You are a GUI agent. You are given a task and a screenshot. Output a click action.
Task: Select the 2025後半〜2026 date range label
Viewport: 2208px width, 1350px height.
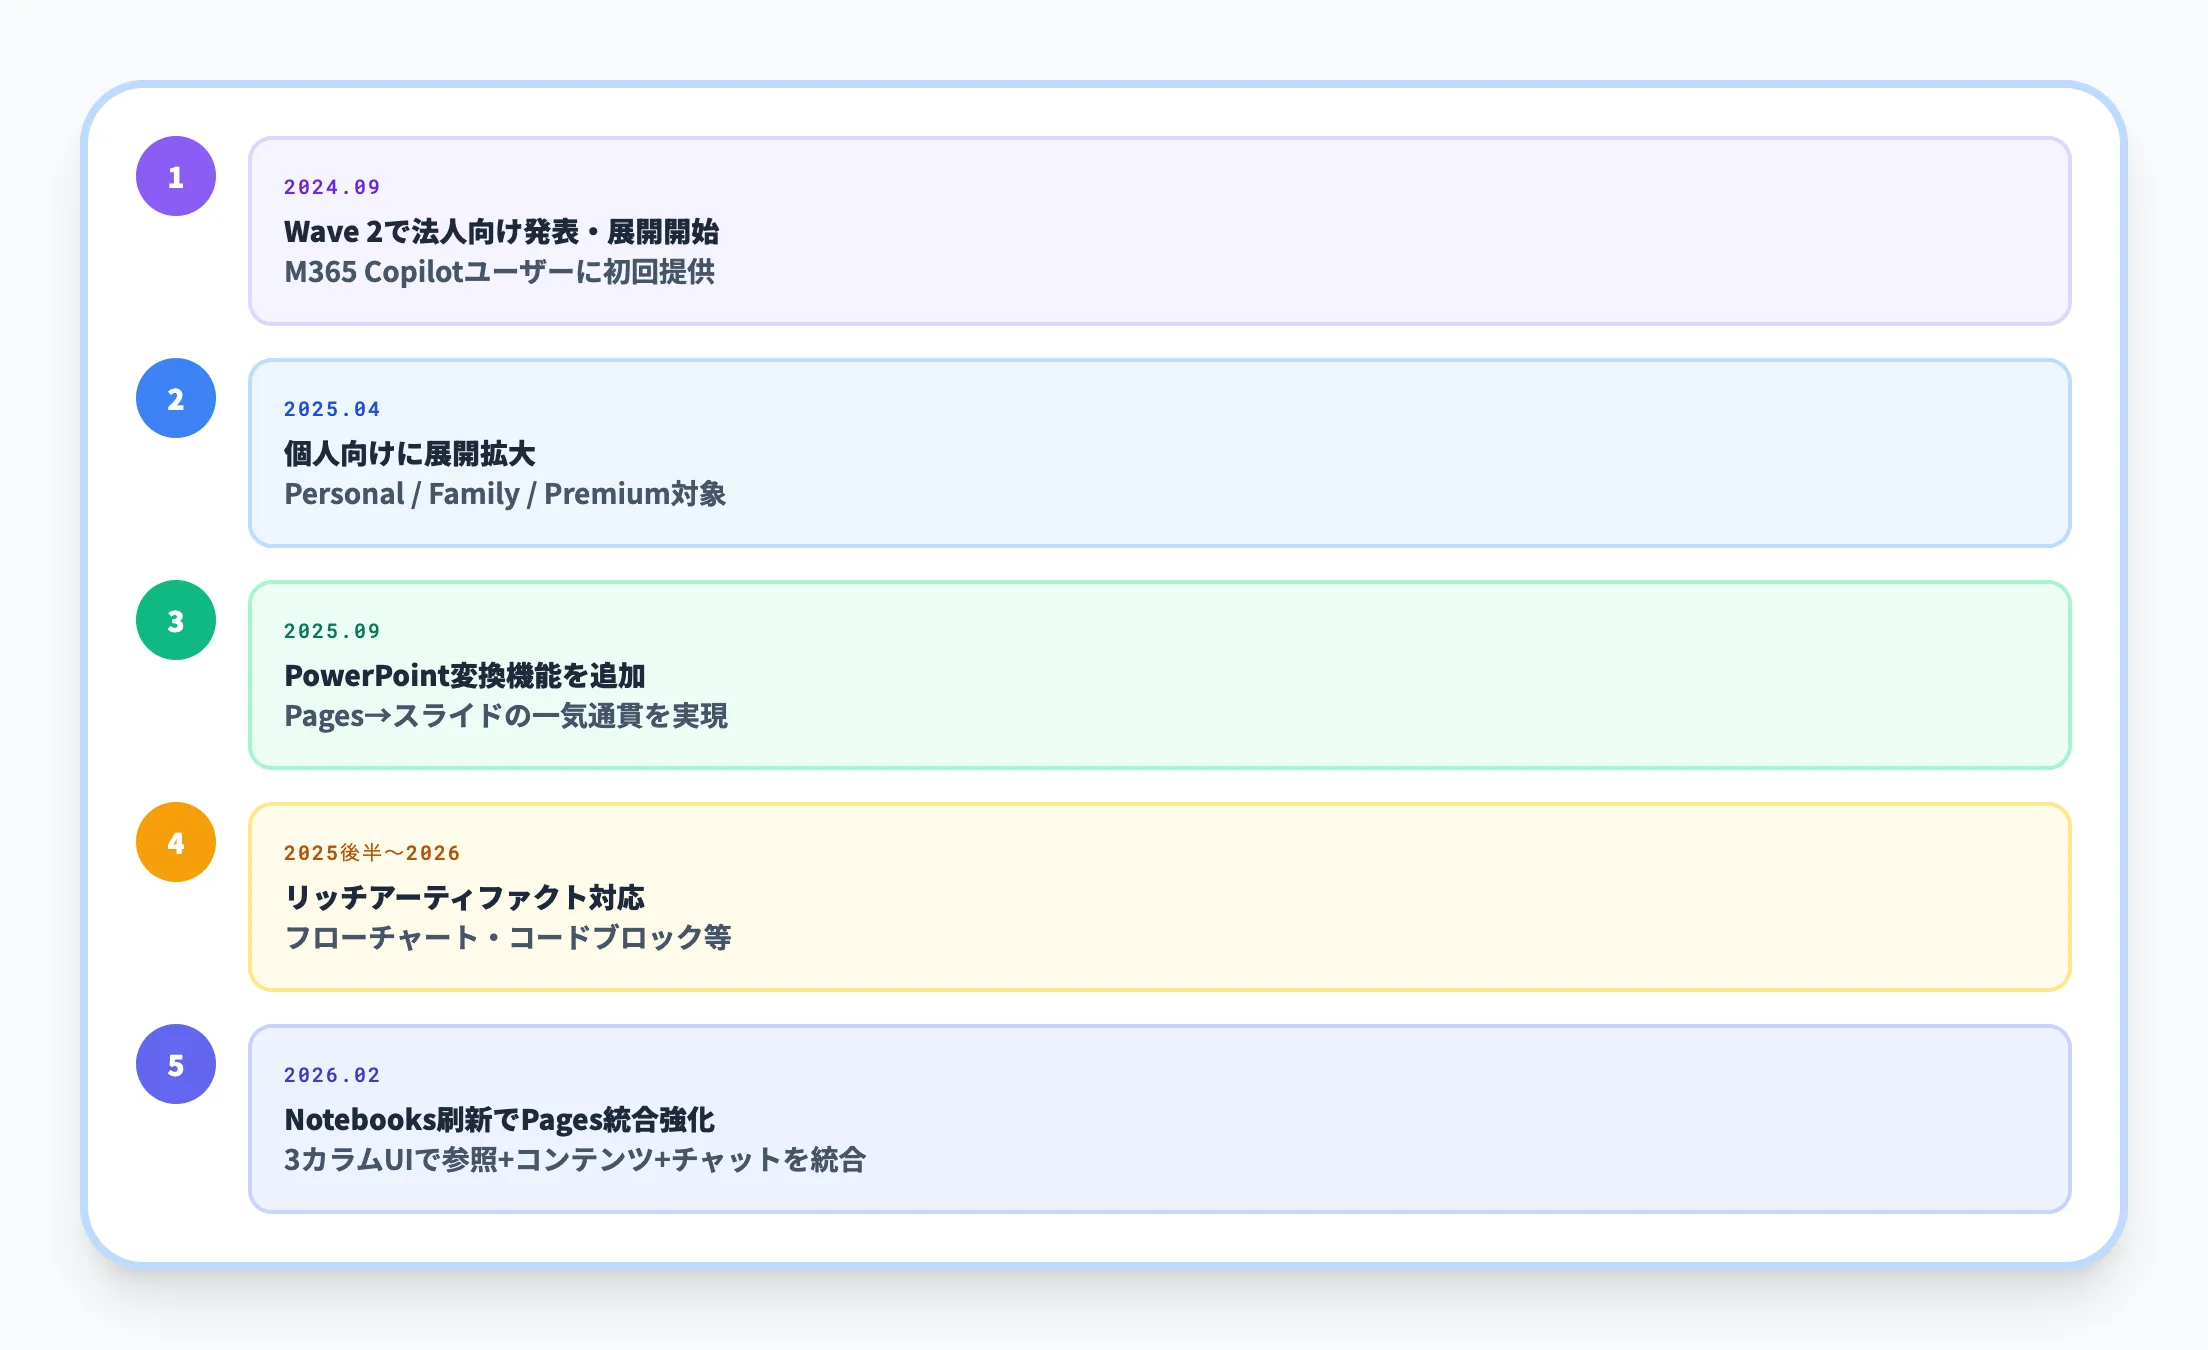(x=371, y=852)
